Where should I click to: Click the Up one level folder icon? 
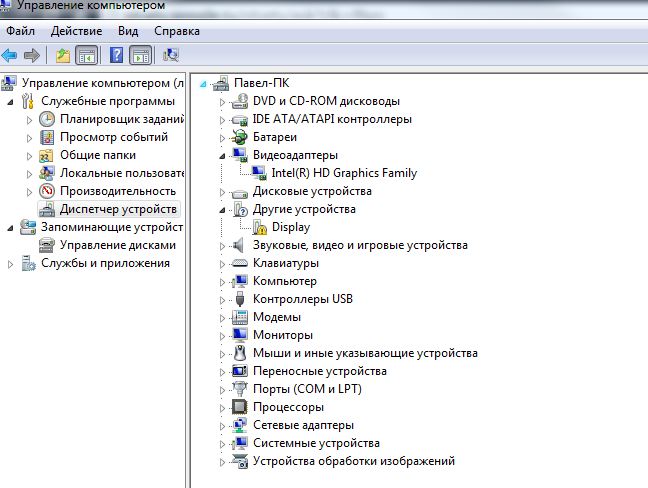point(63,55)
